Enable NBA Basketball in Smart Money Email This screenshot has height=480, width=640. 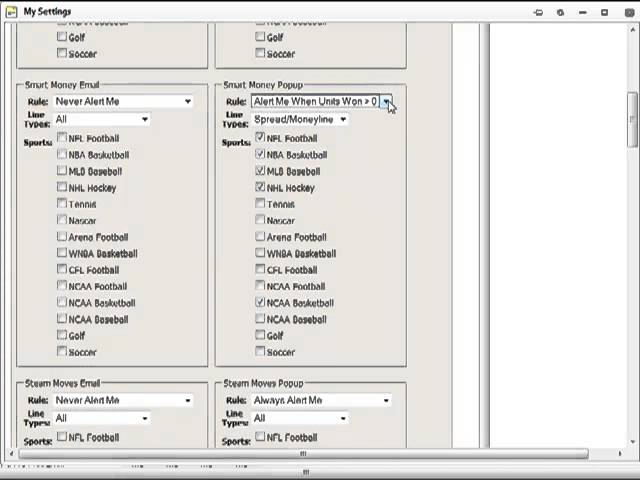(x=62, y=154)
